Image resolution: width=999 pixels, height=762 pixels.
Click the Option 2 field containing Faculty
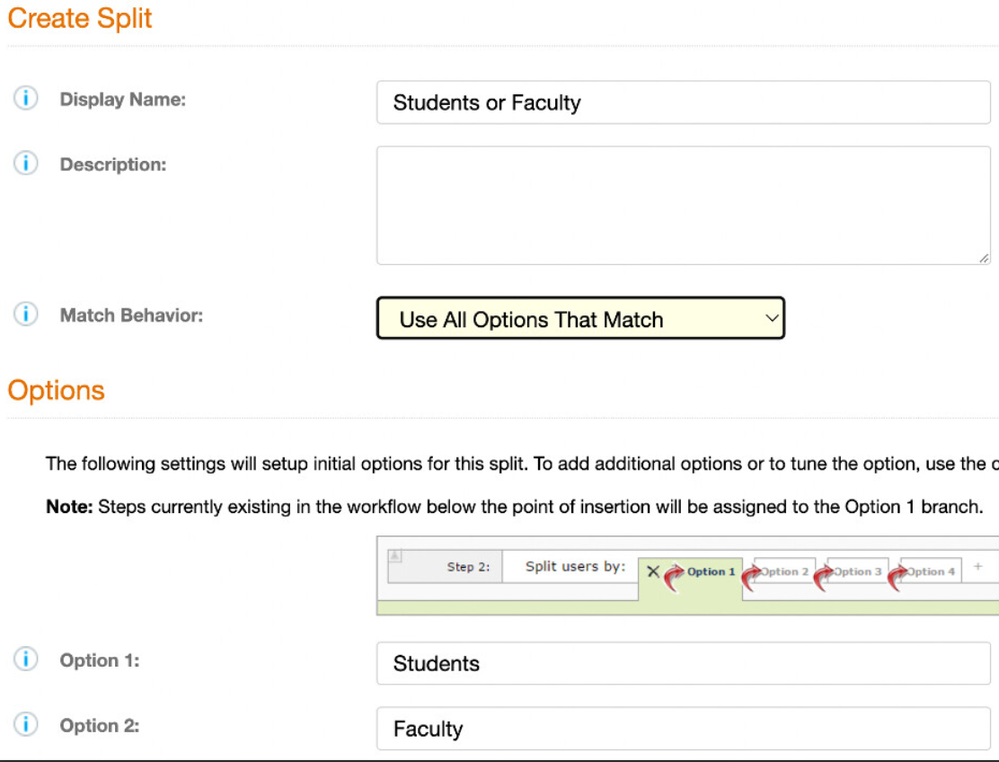coord(683,729)
